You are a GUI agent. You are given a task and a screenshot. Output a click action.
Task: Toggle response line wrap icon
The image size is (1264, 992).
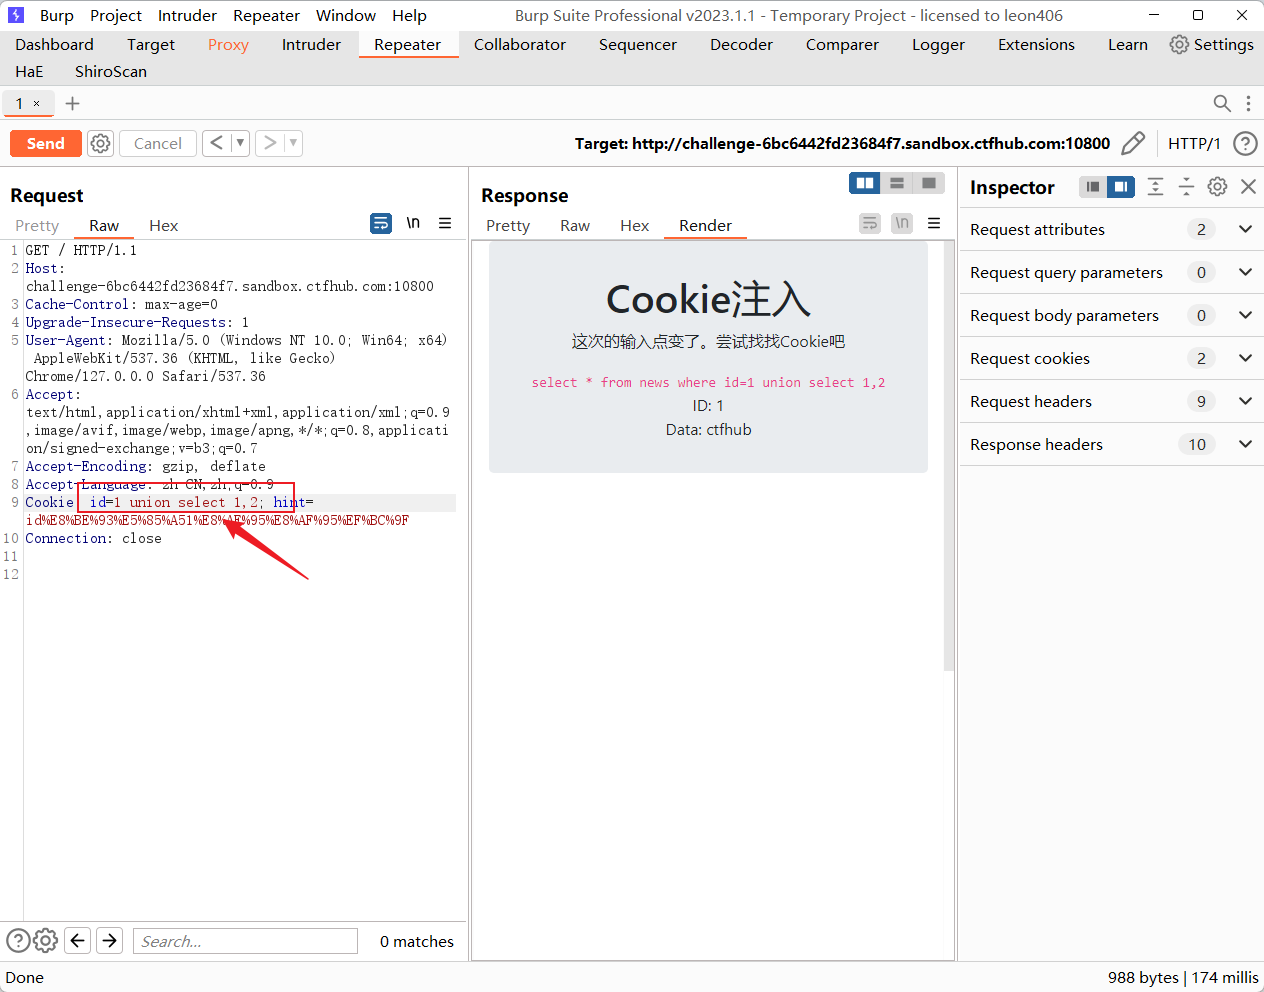(x=870, y=223)
